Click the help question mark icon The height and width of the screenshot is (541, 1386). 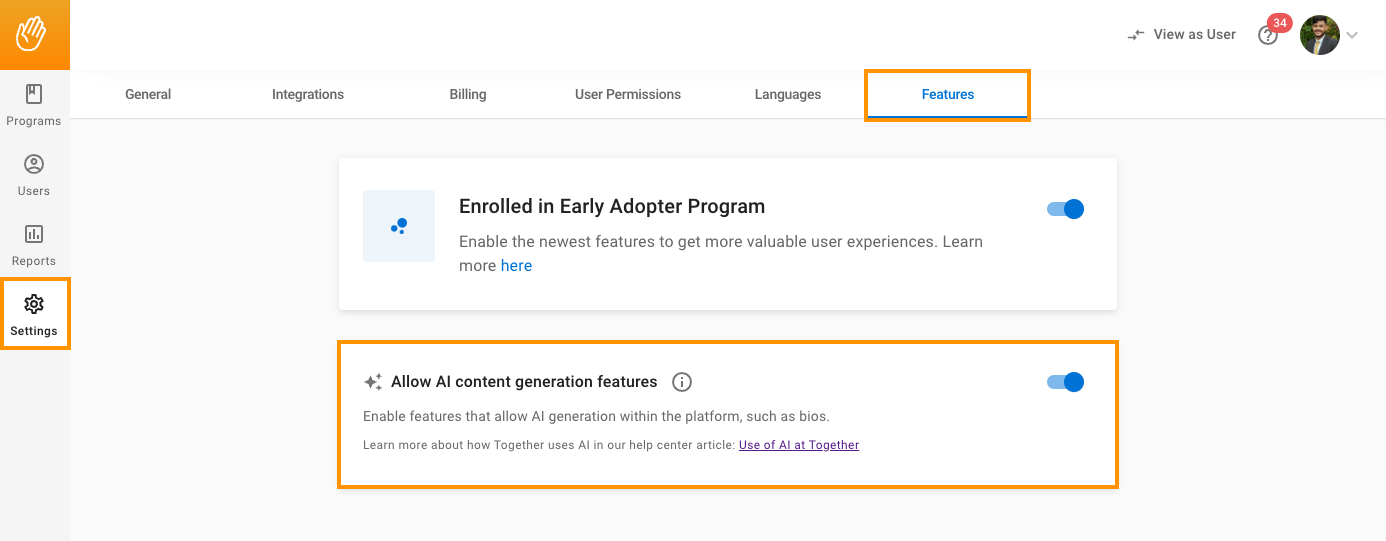(x=1268, y=36)
